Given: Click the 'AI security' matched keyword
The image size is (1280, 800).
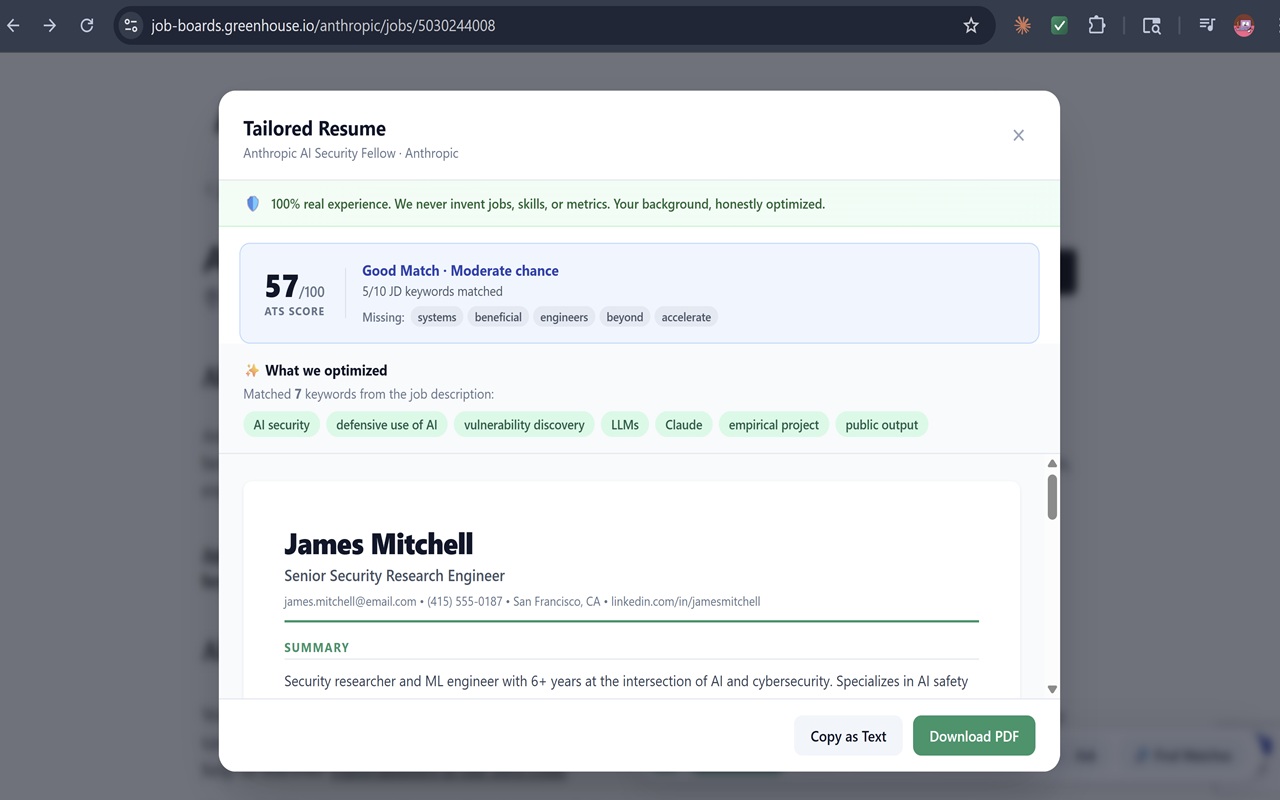Looking at the screenshot, I should (281, 425).
